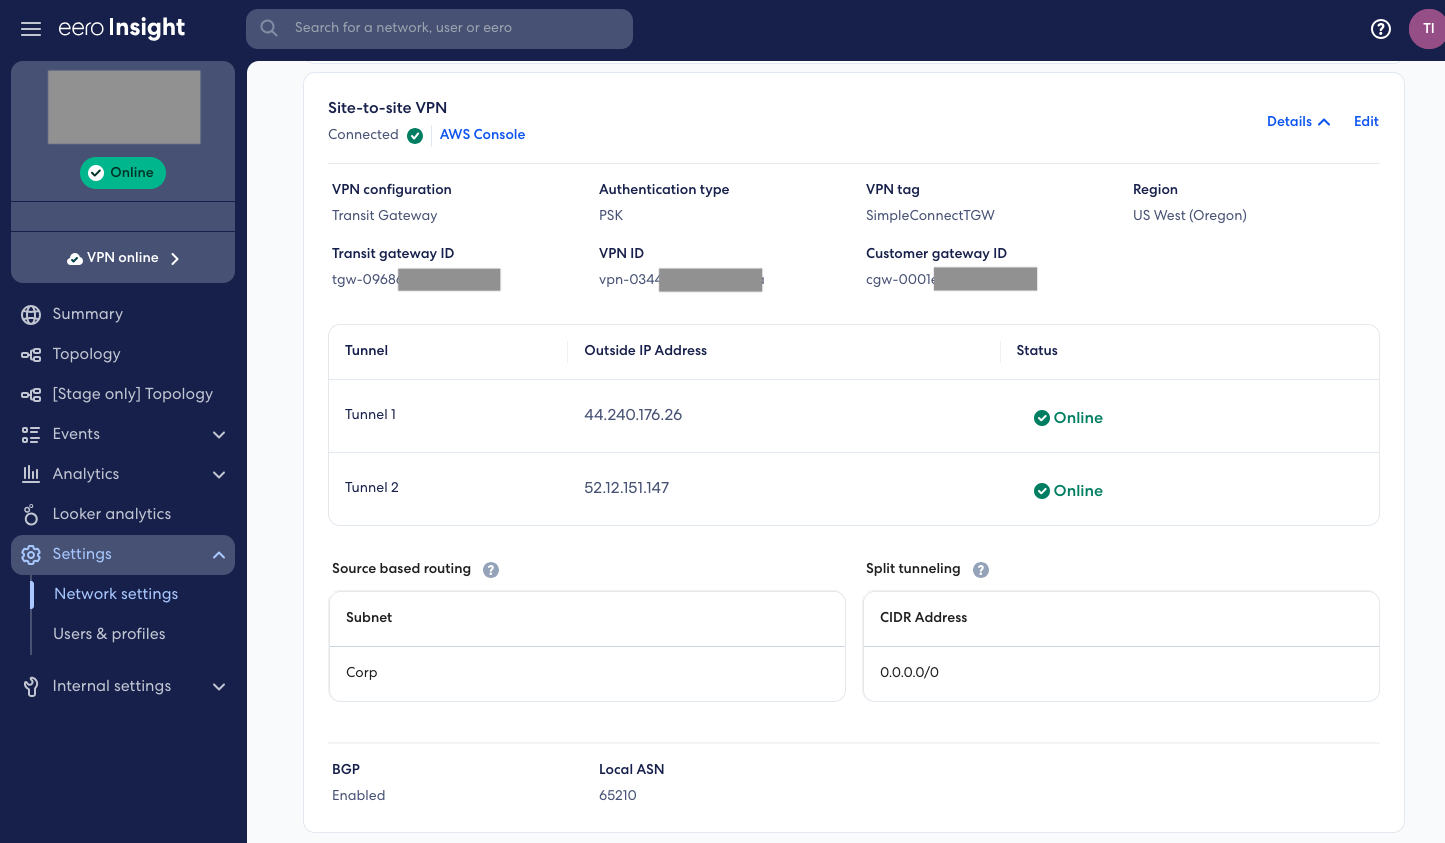Image resolution: width=1445 pixels, height=843 pixels.
Task: Click the Source based routing help icon
Action: (491, 569)
